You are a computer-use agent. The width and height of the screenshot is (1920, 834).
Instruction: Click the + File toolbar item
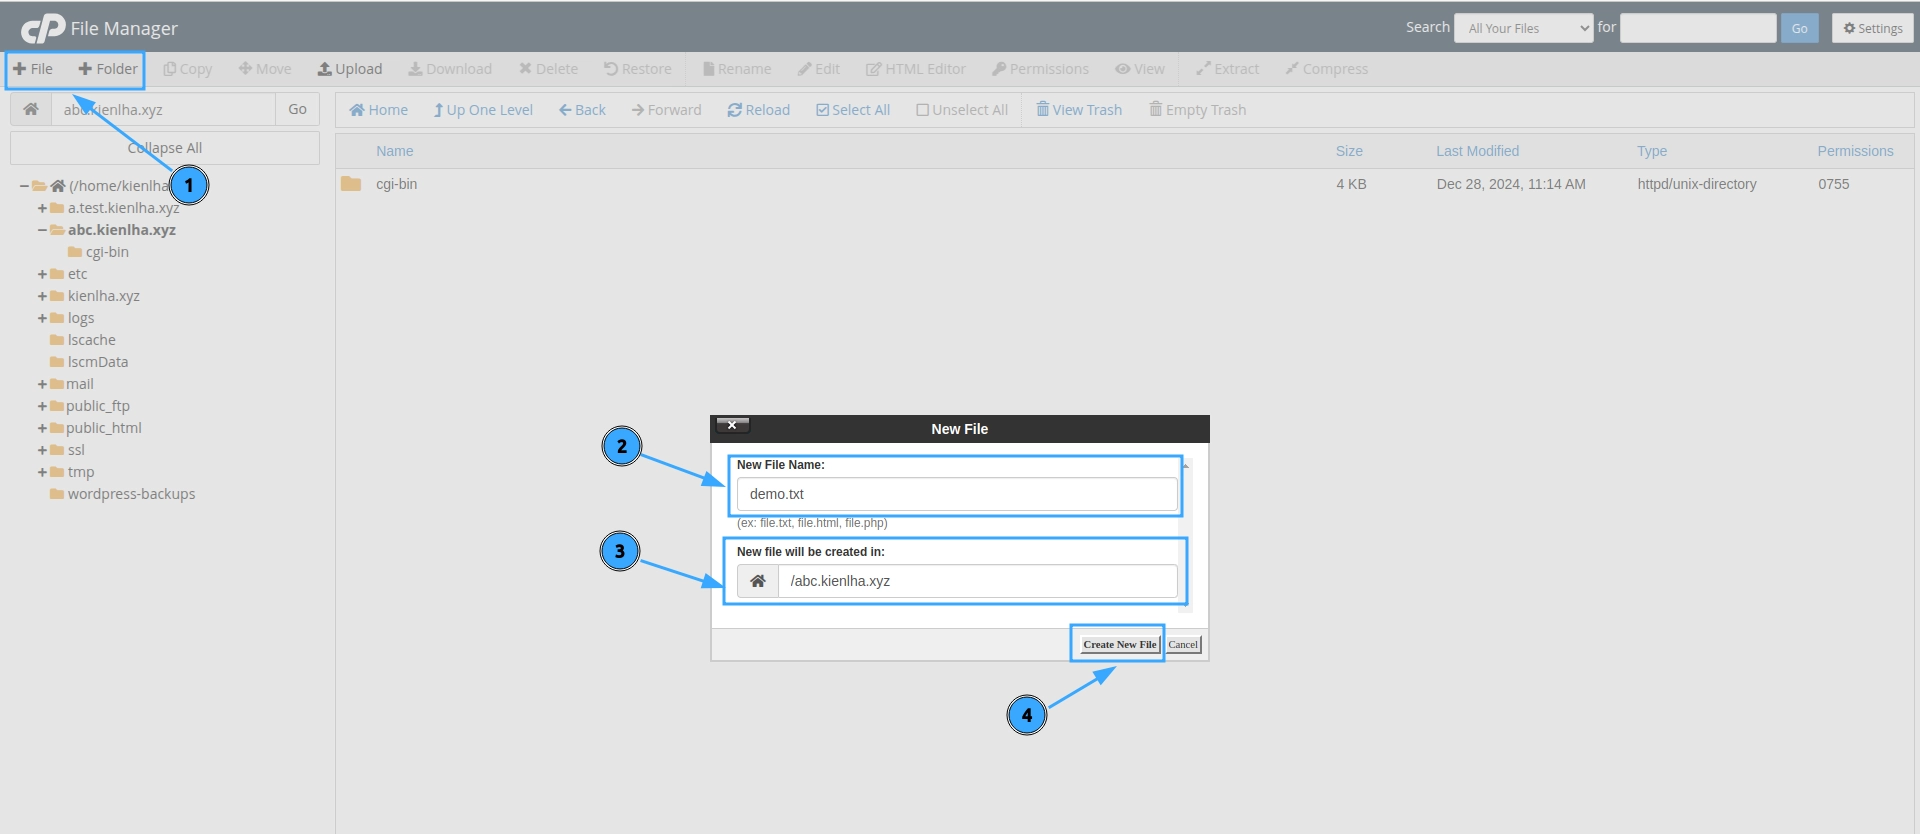(33, 69)
